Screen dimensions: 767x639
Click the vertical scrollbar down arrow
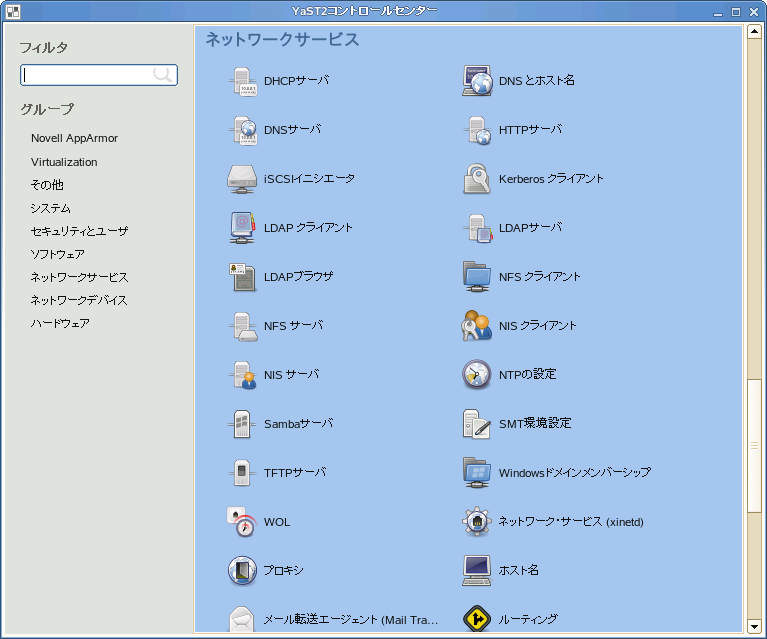coord(755,626)
